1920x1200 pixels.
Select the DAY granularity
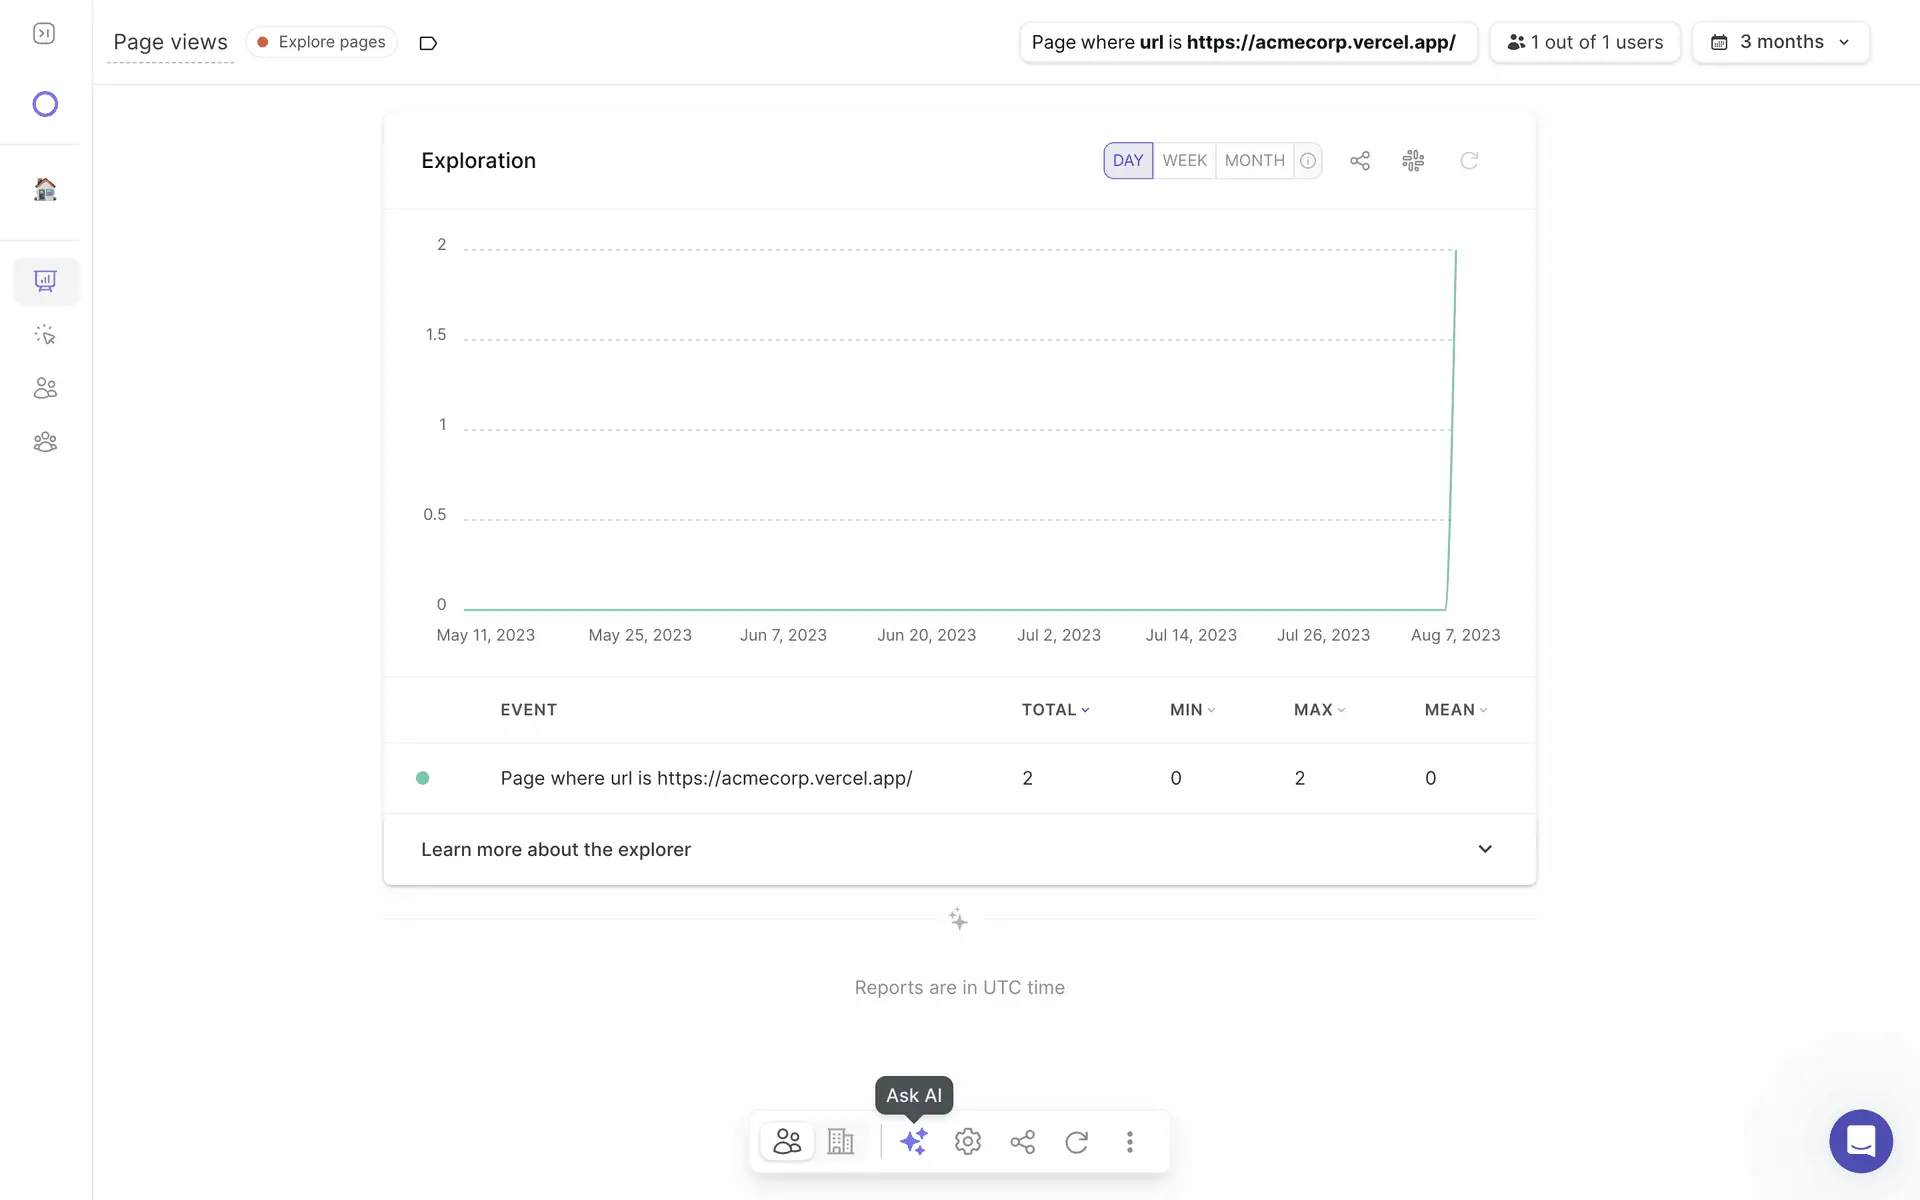click(x=1128, y=160)
